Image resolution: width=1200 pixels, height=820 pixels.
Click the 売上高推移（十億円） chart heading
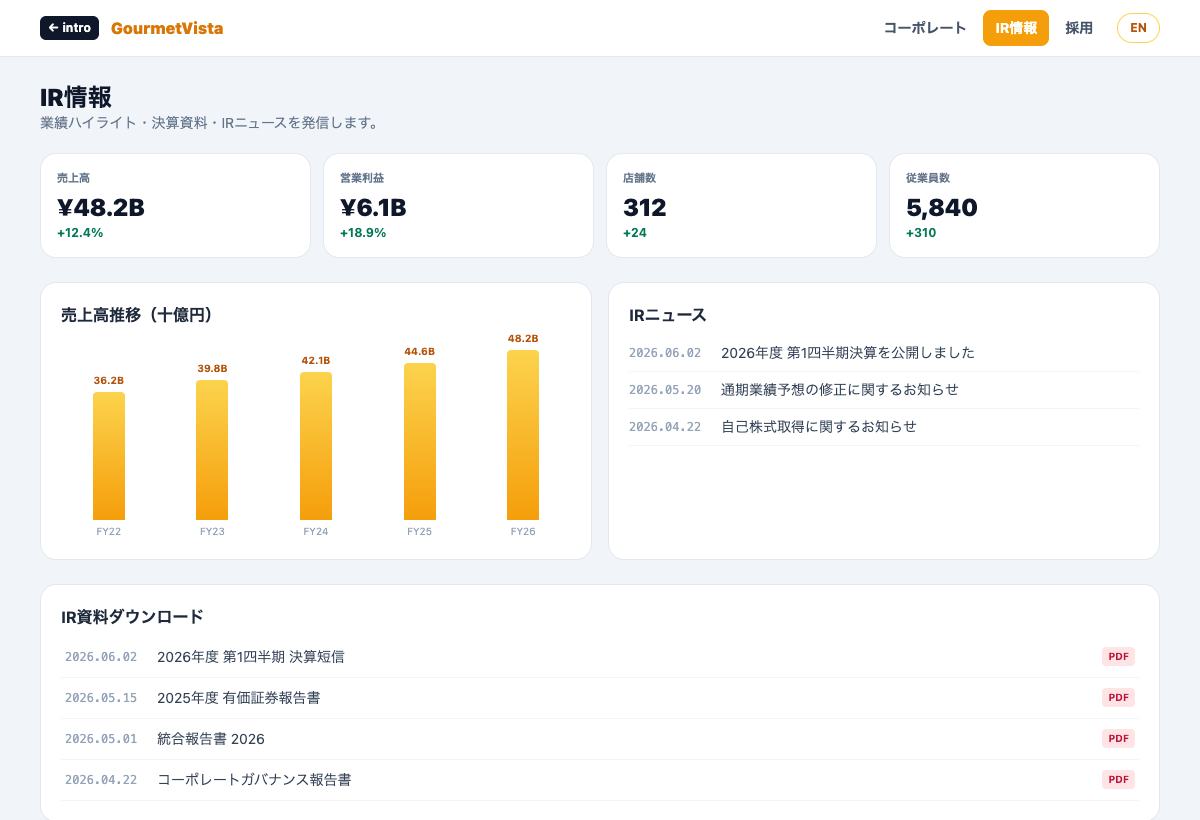(x=137, y=315)
